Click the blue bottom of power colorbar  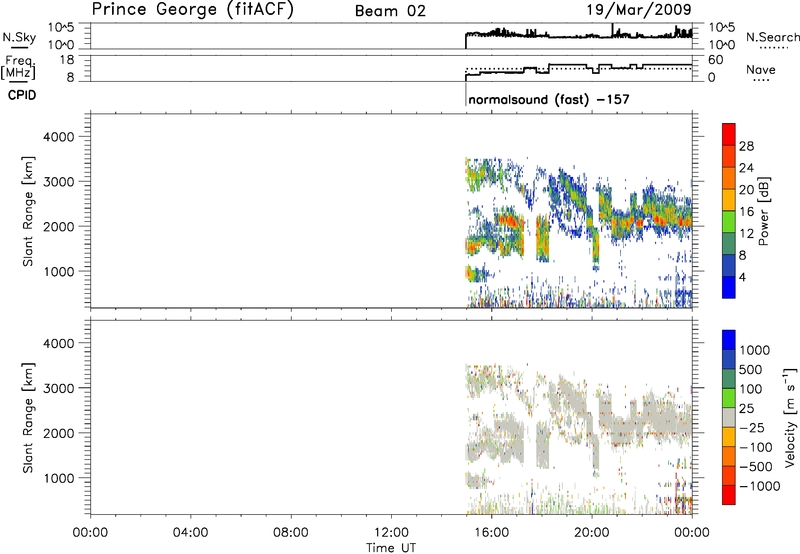729,287
